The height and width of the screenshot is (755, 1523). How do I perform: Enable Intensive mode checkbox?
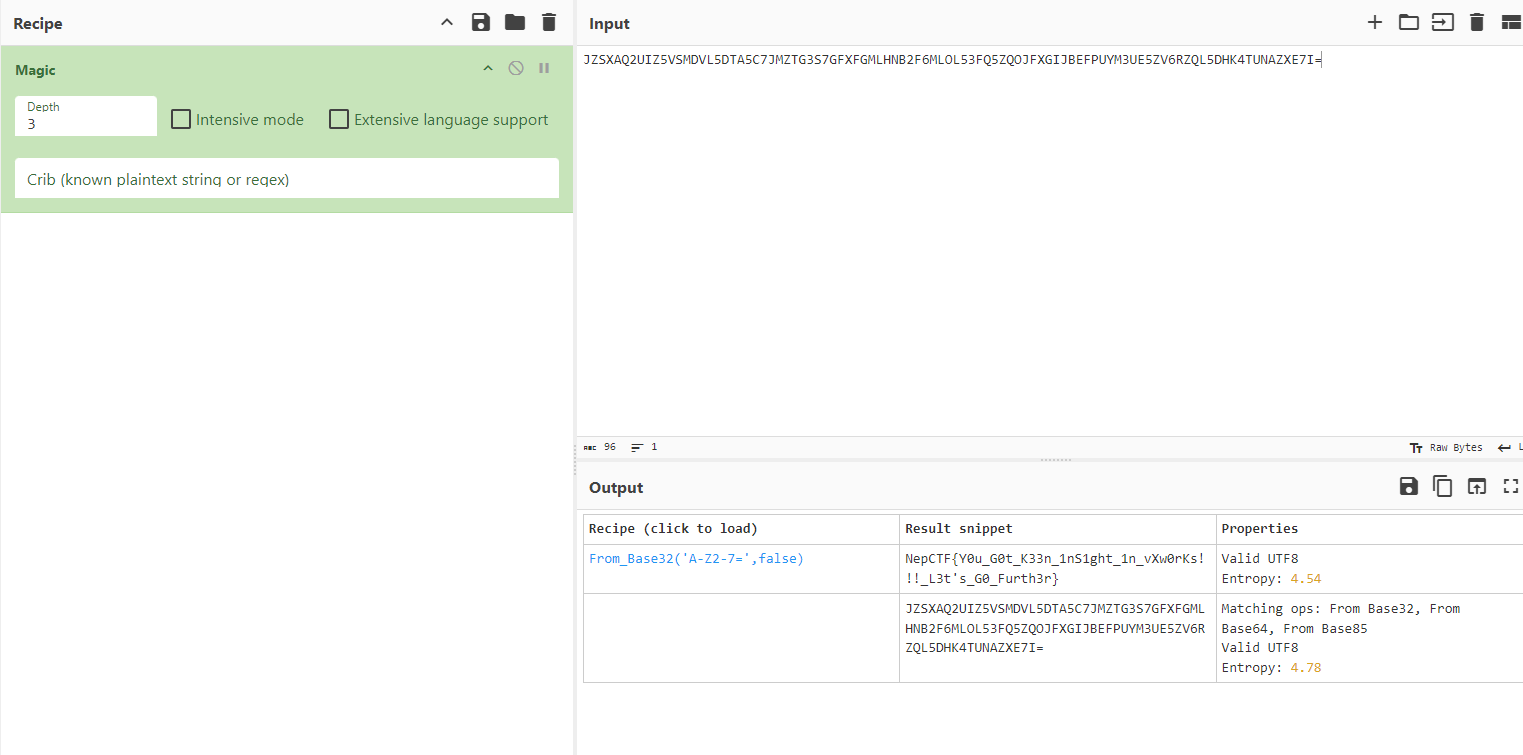[181, 120]
